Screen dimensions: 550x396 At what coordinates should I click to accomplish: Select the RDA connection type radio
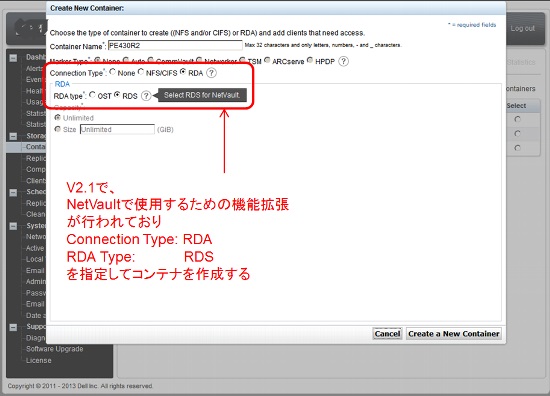click(x=183, y=72)
